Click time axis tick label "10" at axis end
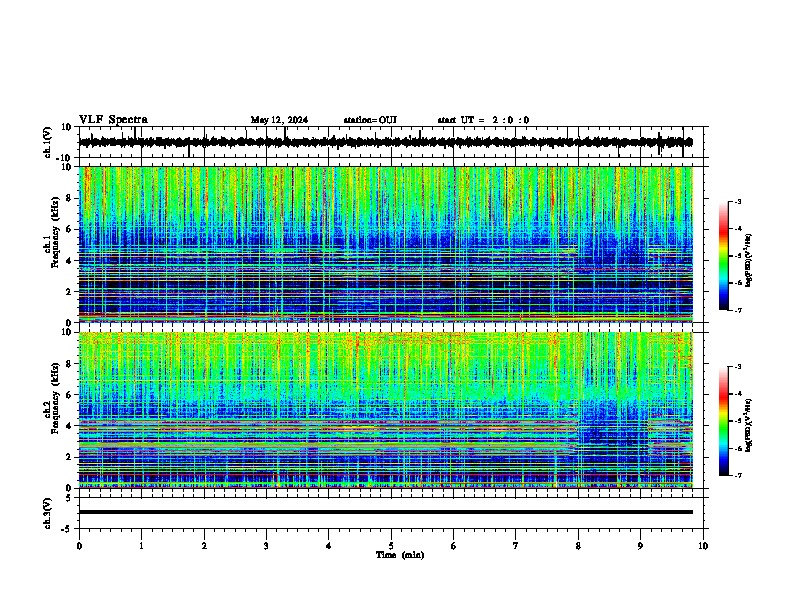Screen dimensions: 792x612 [x=703, y=546]
